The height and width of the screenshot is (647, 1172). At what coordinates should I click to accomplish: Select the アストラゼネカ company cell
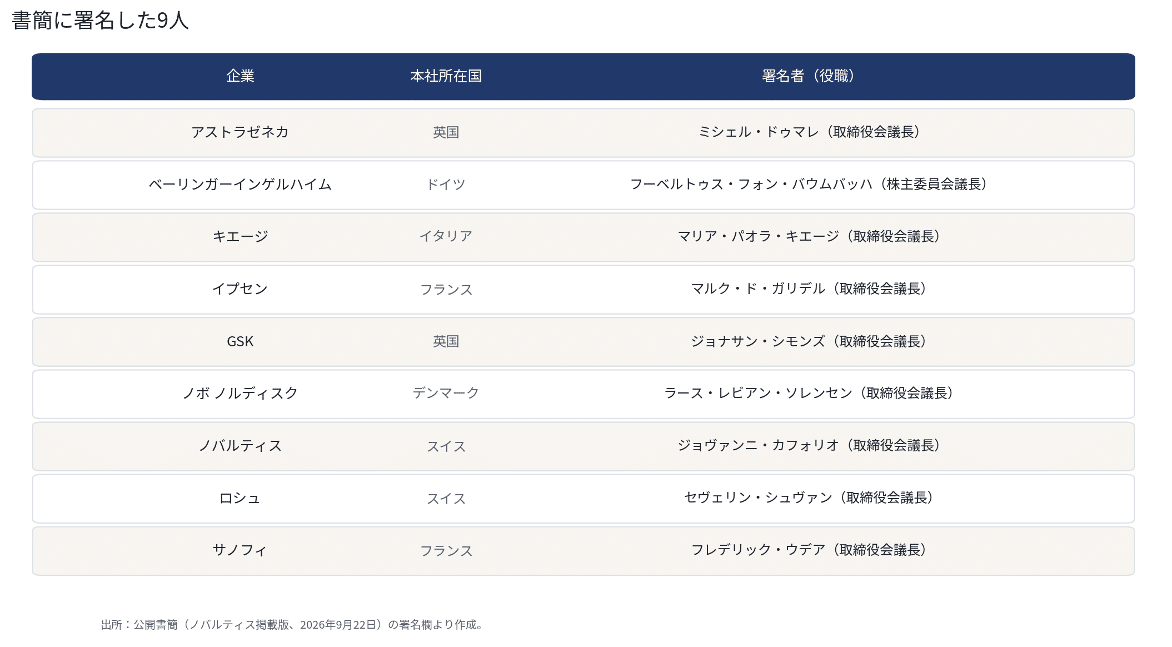[240, 132]
